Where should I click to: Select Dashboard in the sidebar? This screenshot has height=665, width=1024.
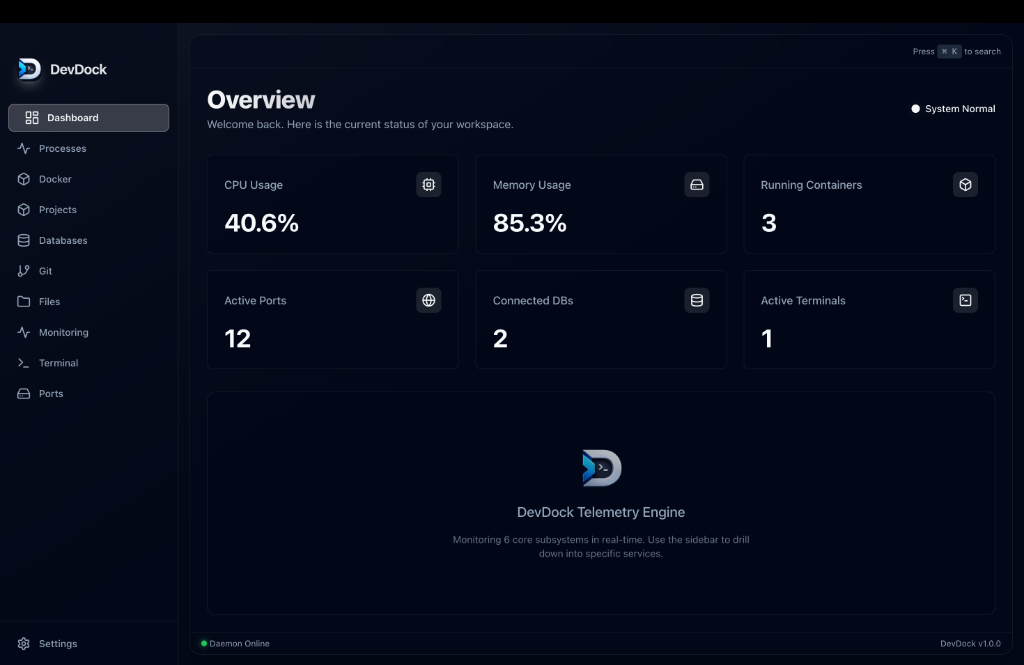pyautogui.click(x=88, y=118)
